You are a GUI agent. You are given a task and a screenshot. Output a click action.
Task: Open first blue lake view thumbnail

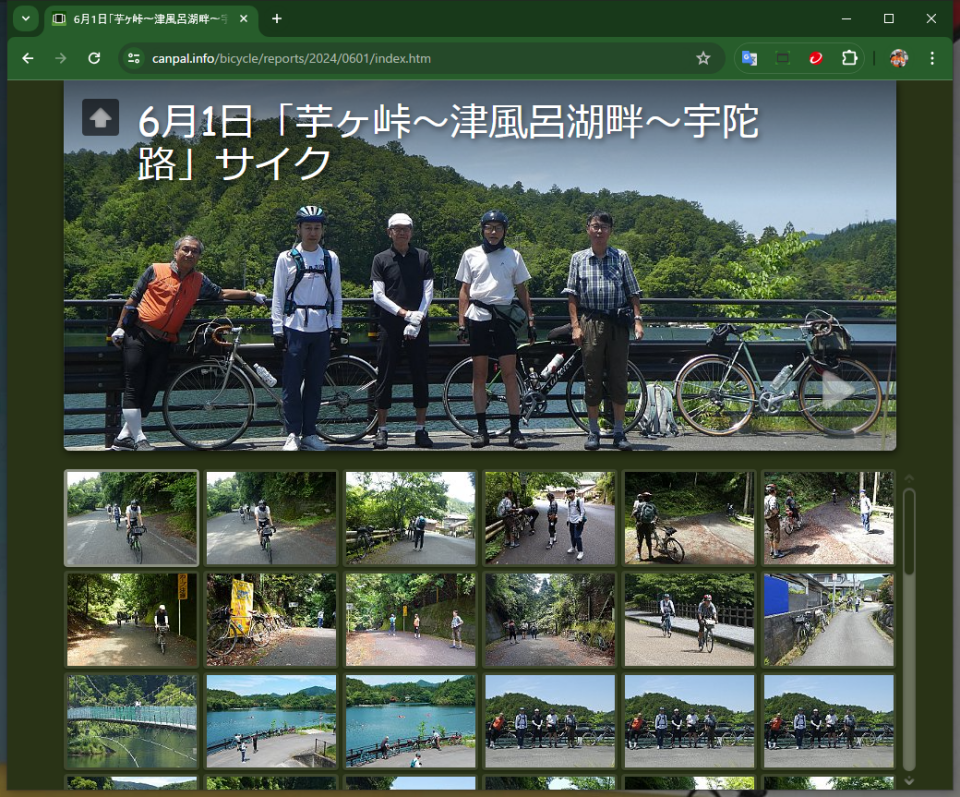tap(271, 721)
